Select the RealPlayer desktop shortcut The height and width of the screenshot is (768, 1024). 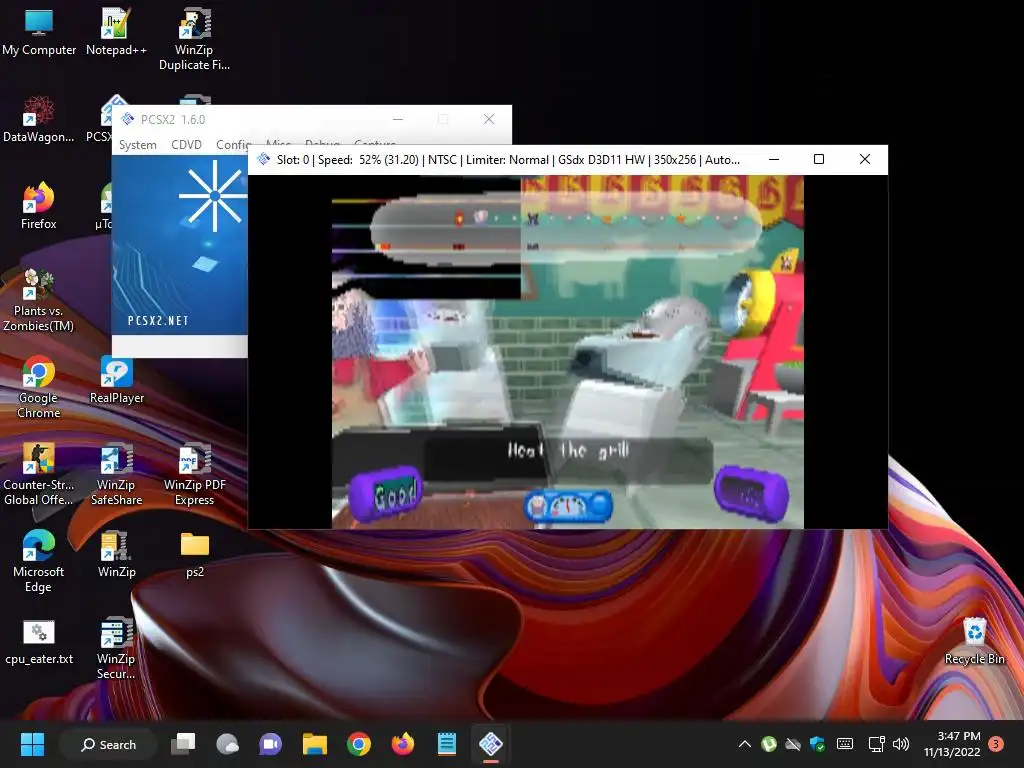(x=116, y=380)
